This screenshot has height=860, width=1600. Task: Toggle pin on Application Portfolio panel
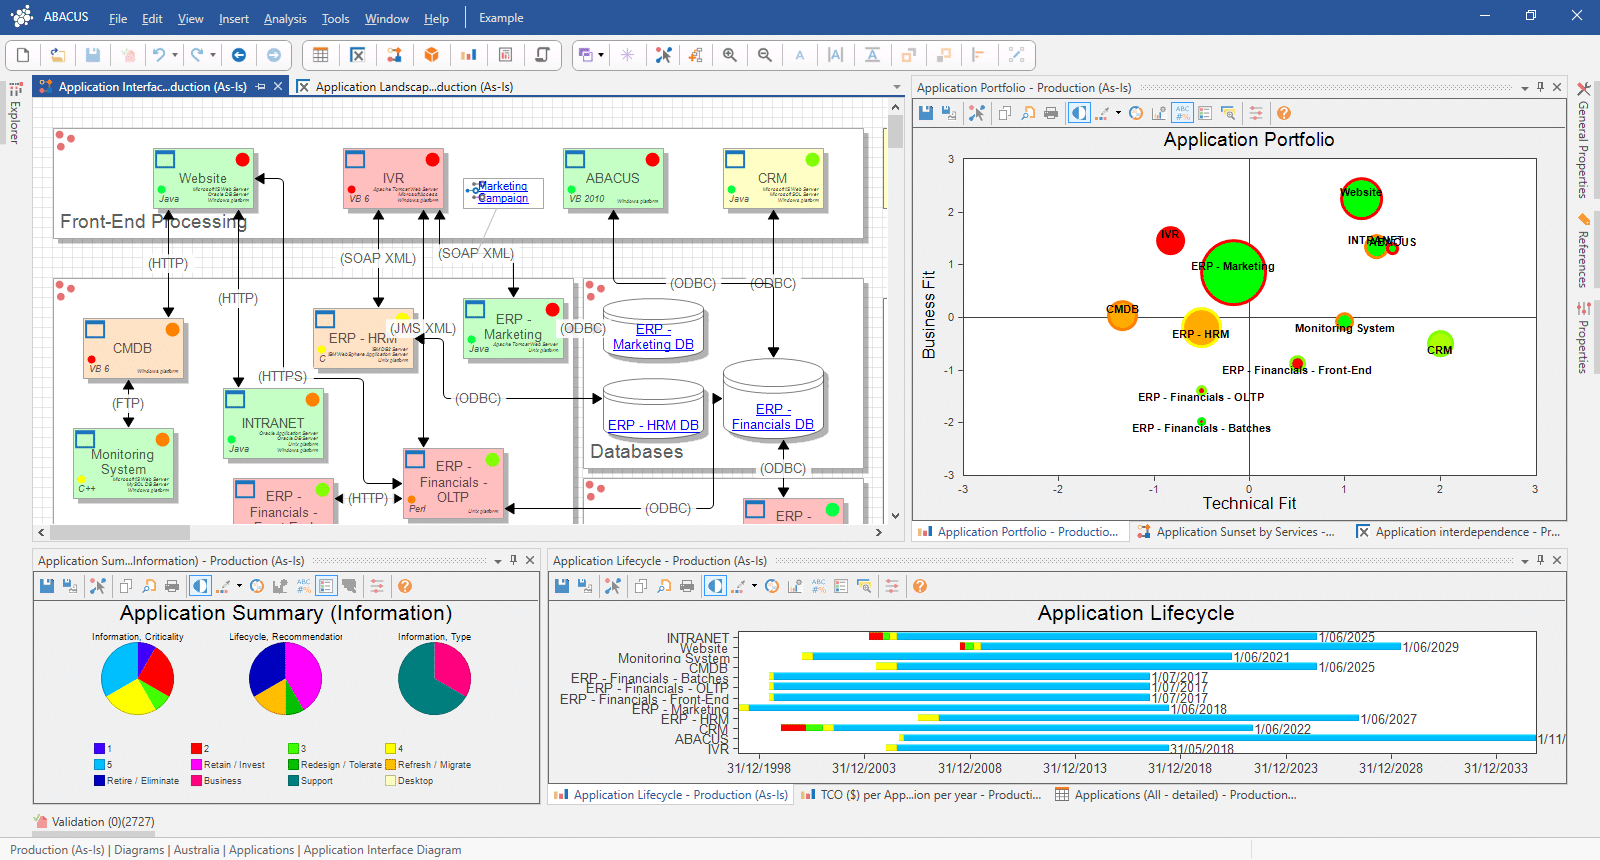[1540, 87]
